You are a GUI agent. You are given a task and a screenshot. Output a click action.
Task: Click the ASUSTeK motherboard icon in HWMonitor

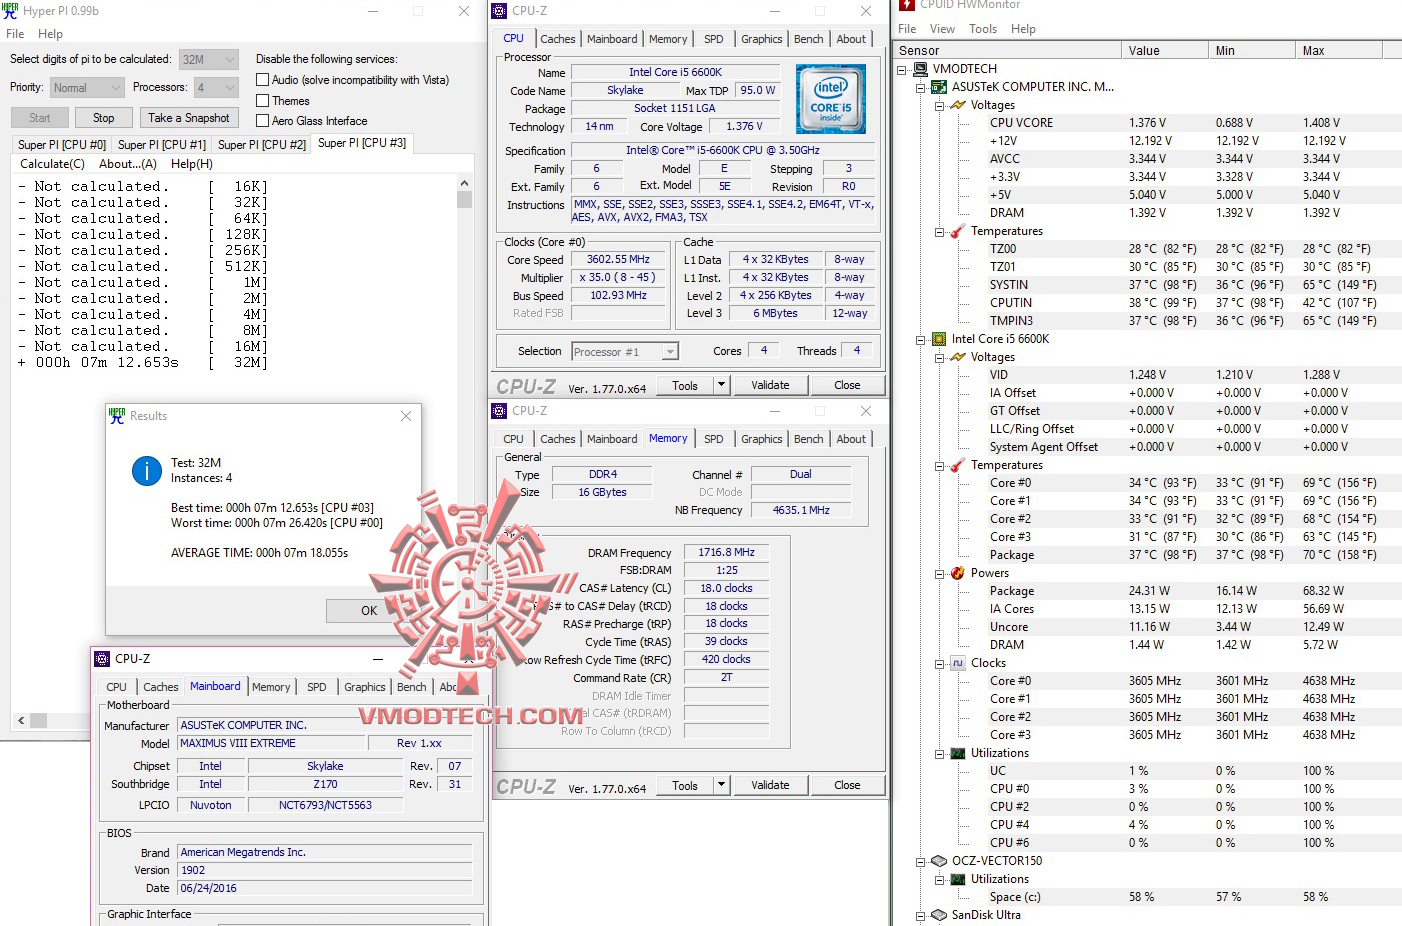937,86
